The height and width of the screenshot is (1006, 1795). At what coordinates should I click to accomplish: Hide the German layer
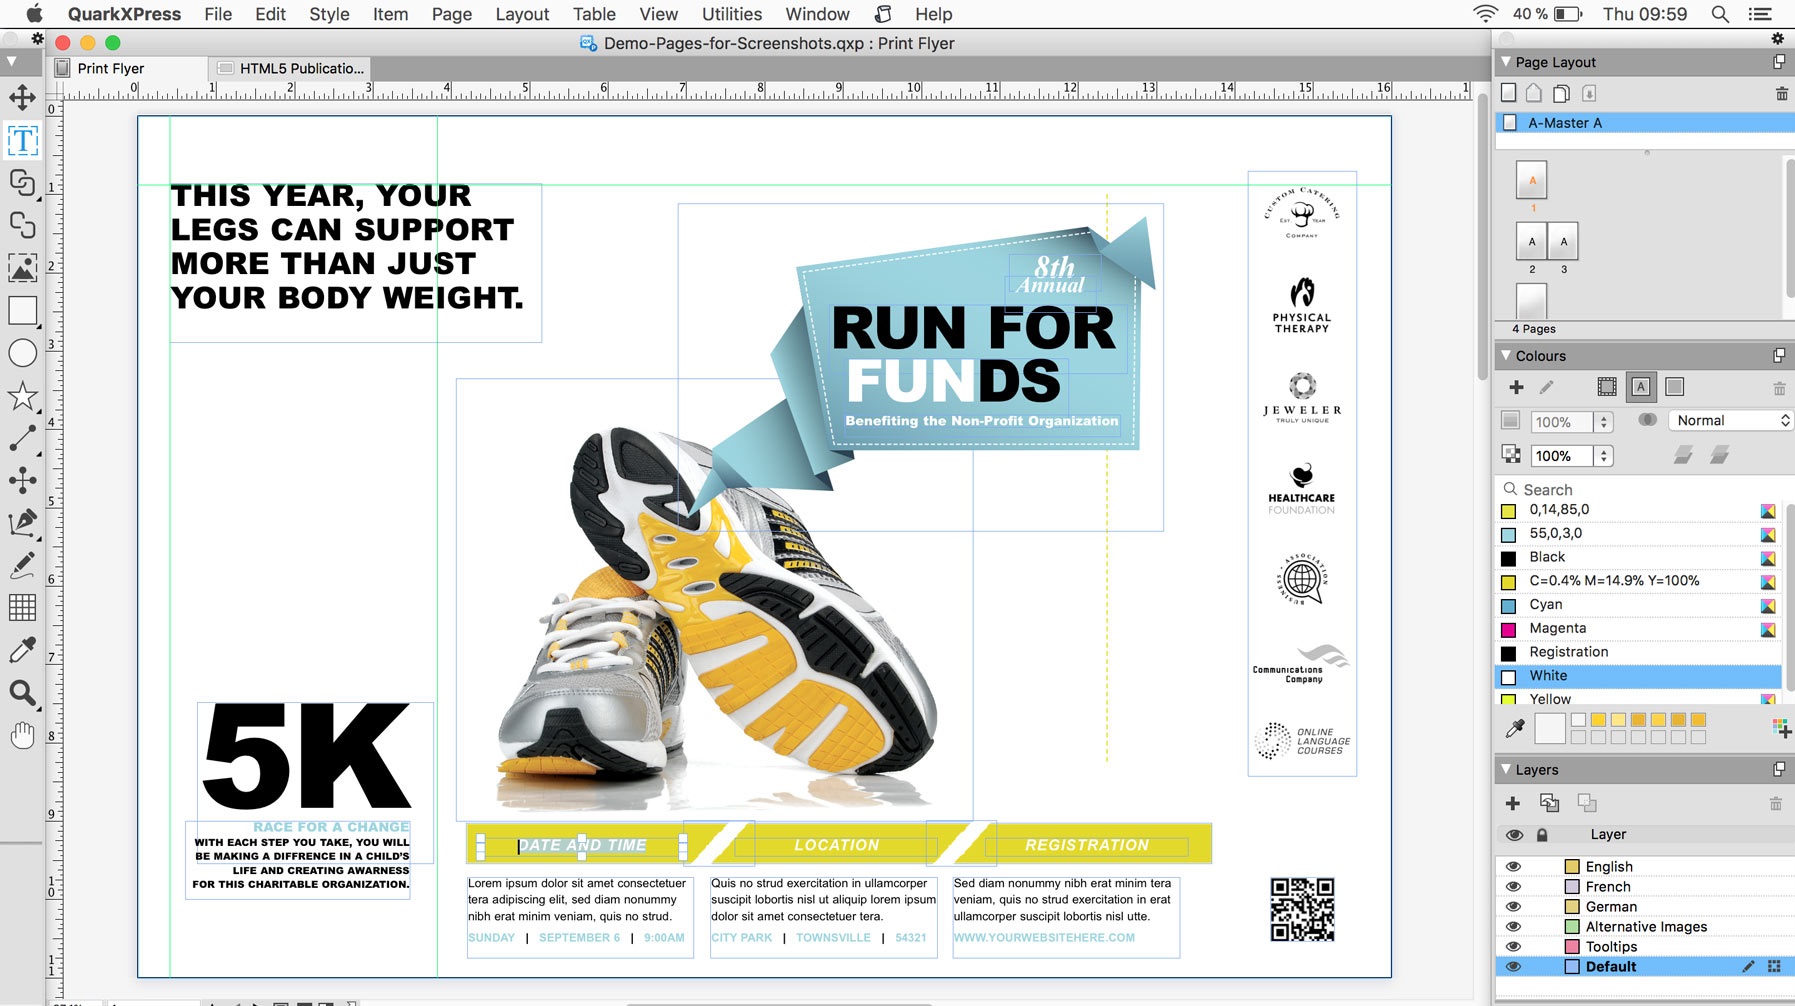click(x=1513, y=907)
